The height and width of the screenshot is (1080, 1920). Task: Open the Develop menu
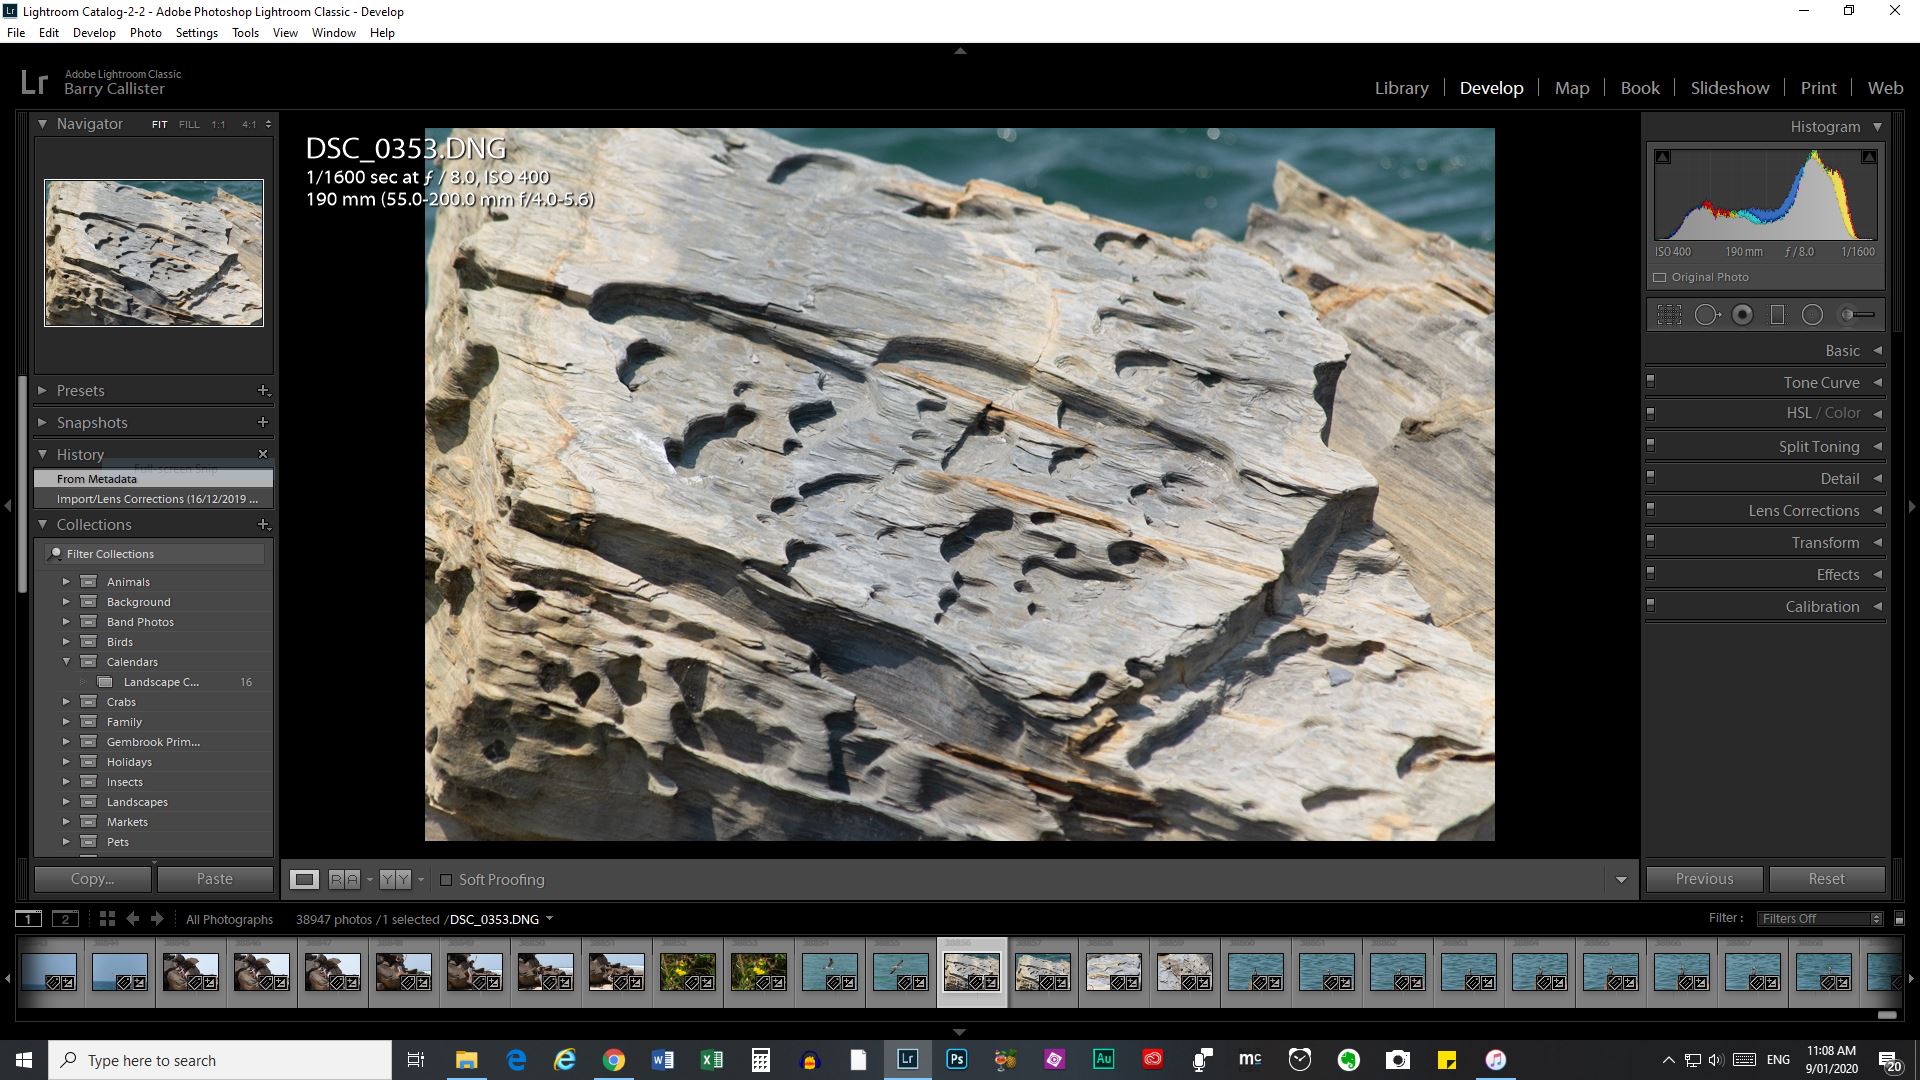(x=94, y=33)
